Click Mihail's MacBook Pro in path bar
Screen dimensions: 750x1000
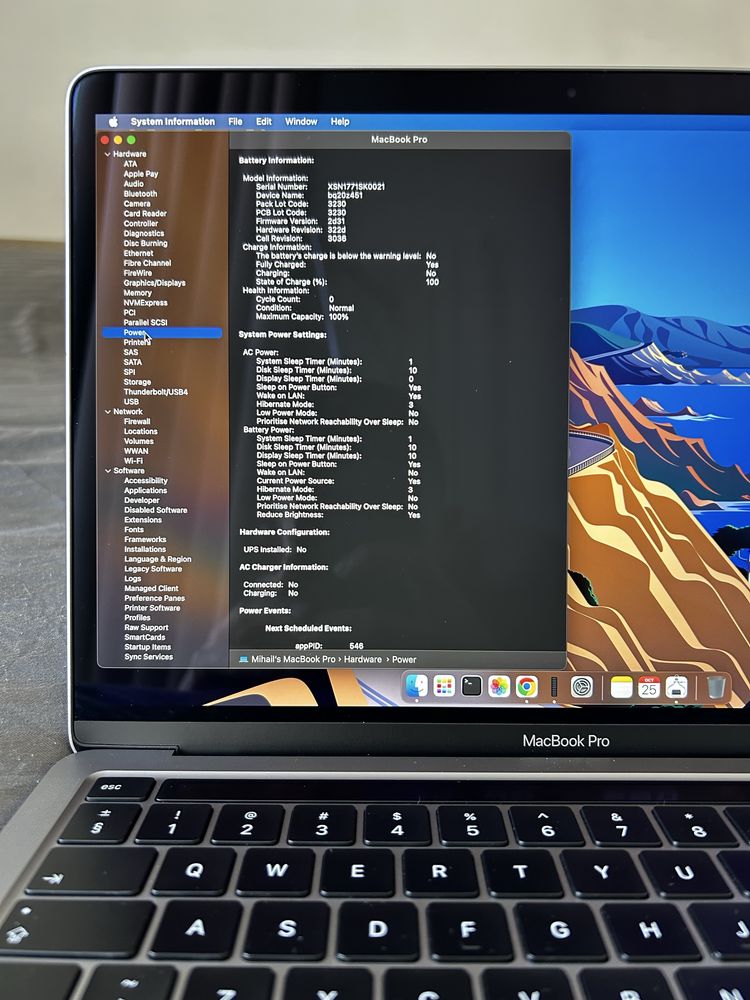[293, 659]
